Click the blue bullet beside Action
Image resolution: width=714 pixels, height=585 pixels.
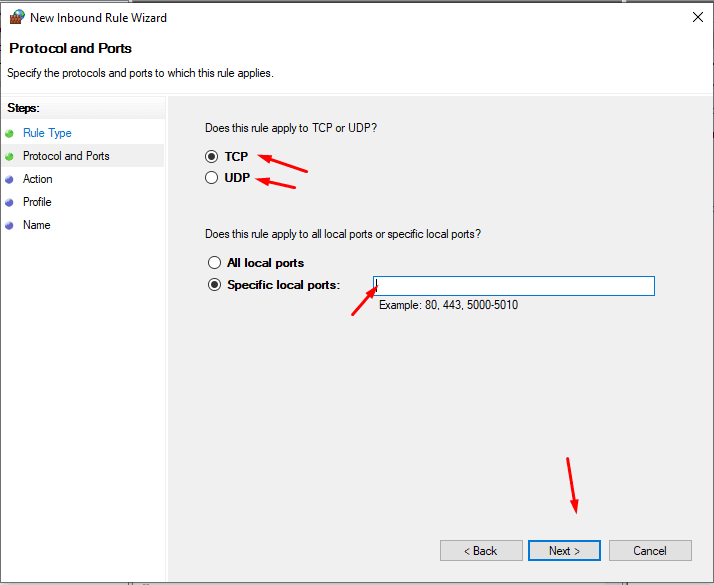point(9,180)
